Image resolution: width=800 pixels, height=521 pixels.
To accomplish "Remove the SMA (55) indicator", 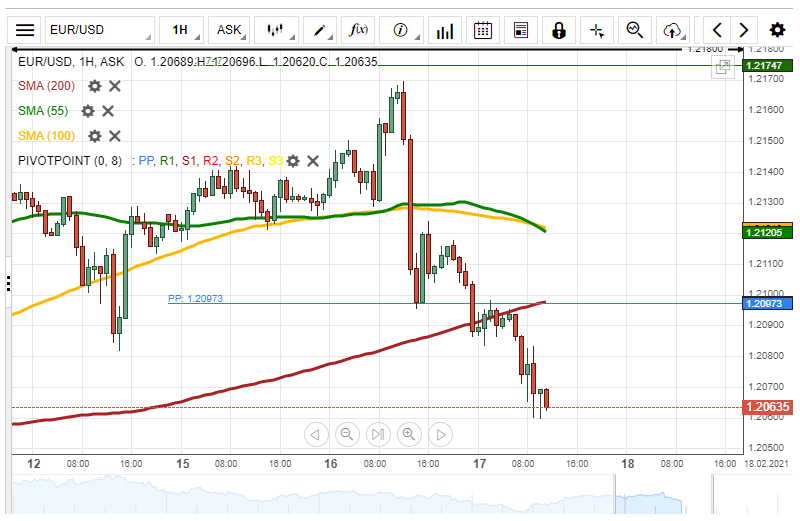I will point(107,111).
